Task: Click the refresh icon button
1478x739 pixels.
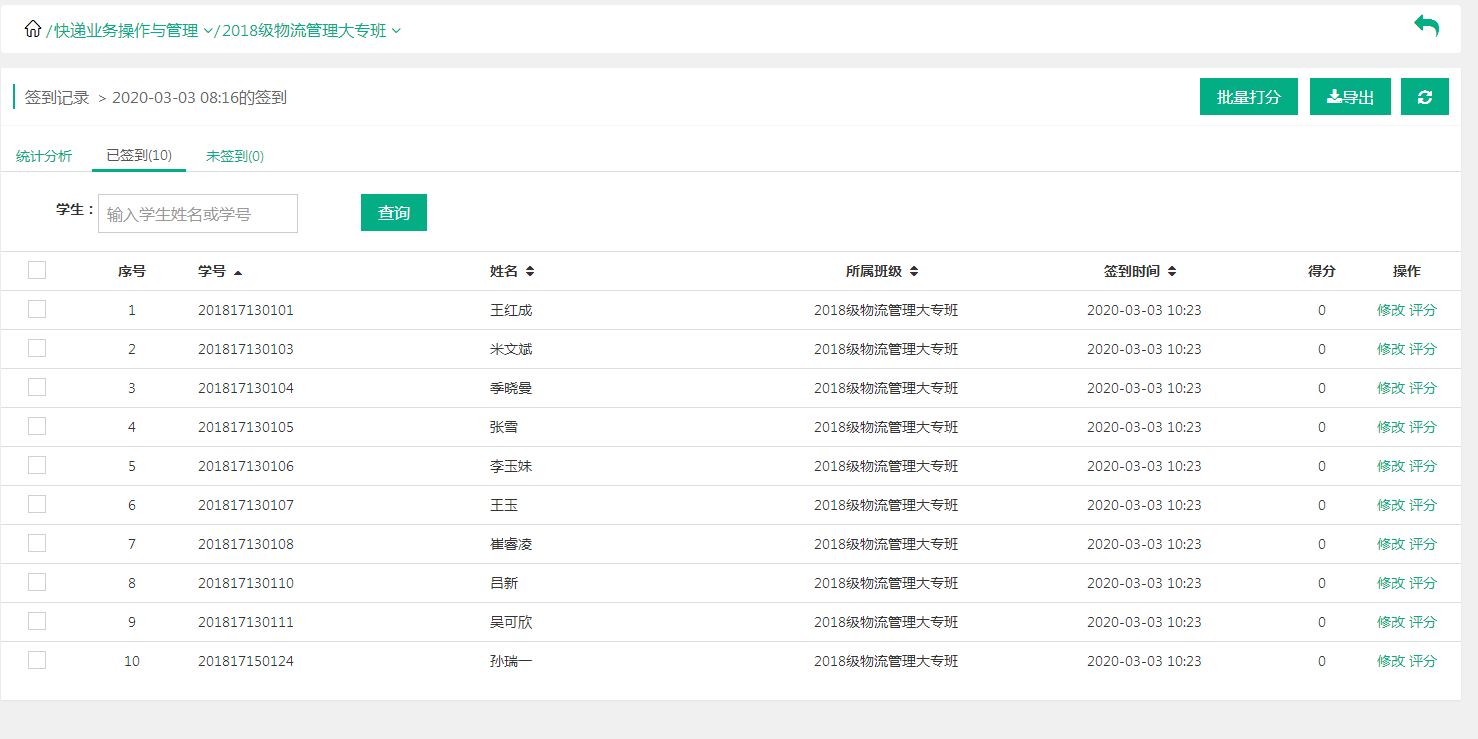Action: click(x=1424, y=97)
